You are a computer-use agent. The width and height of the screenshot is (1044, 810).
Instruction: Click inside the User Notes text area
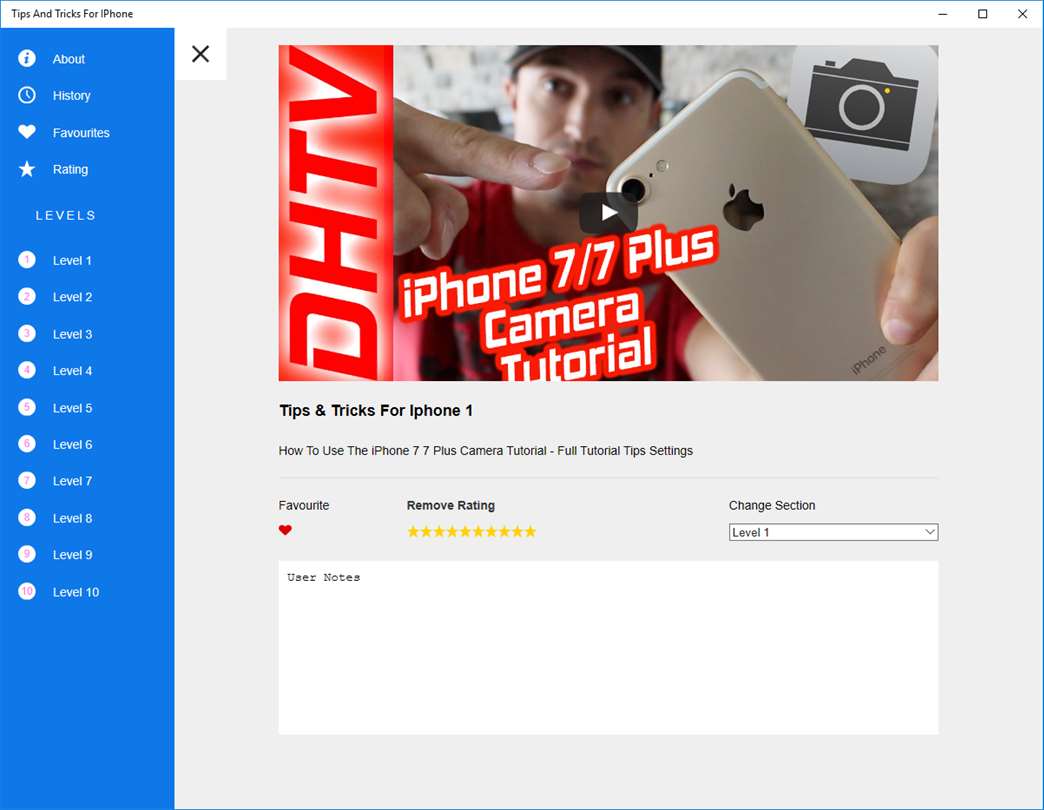609,648
